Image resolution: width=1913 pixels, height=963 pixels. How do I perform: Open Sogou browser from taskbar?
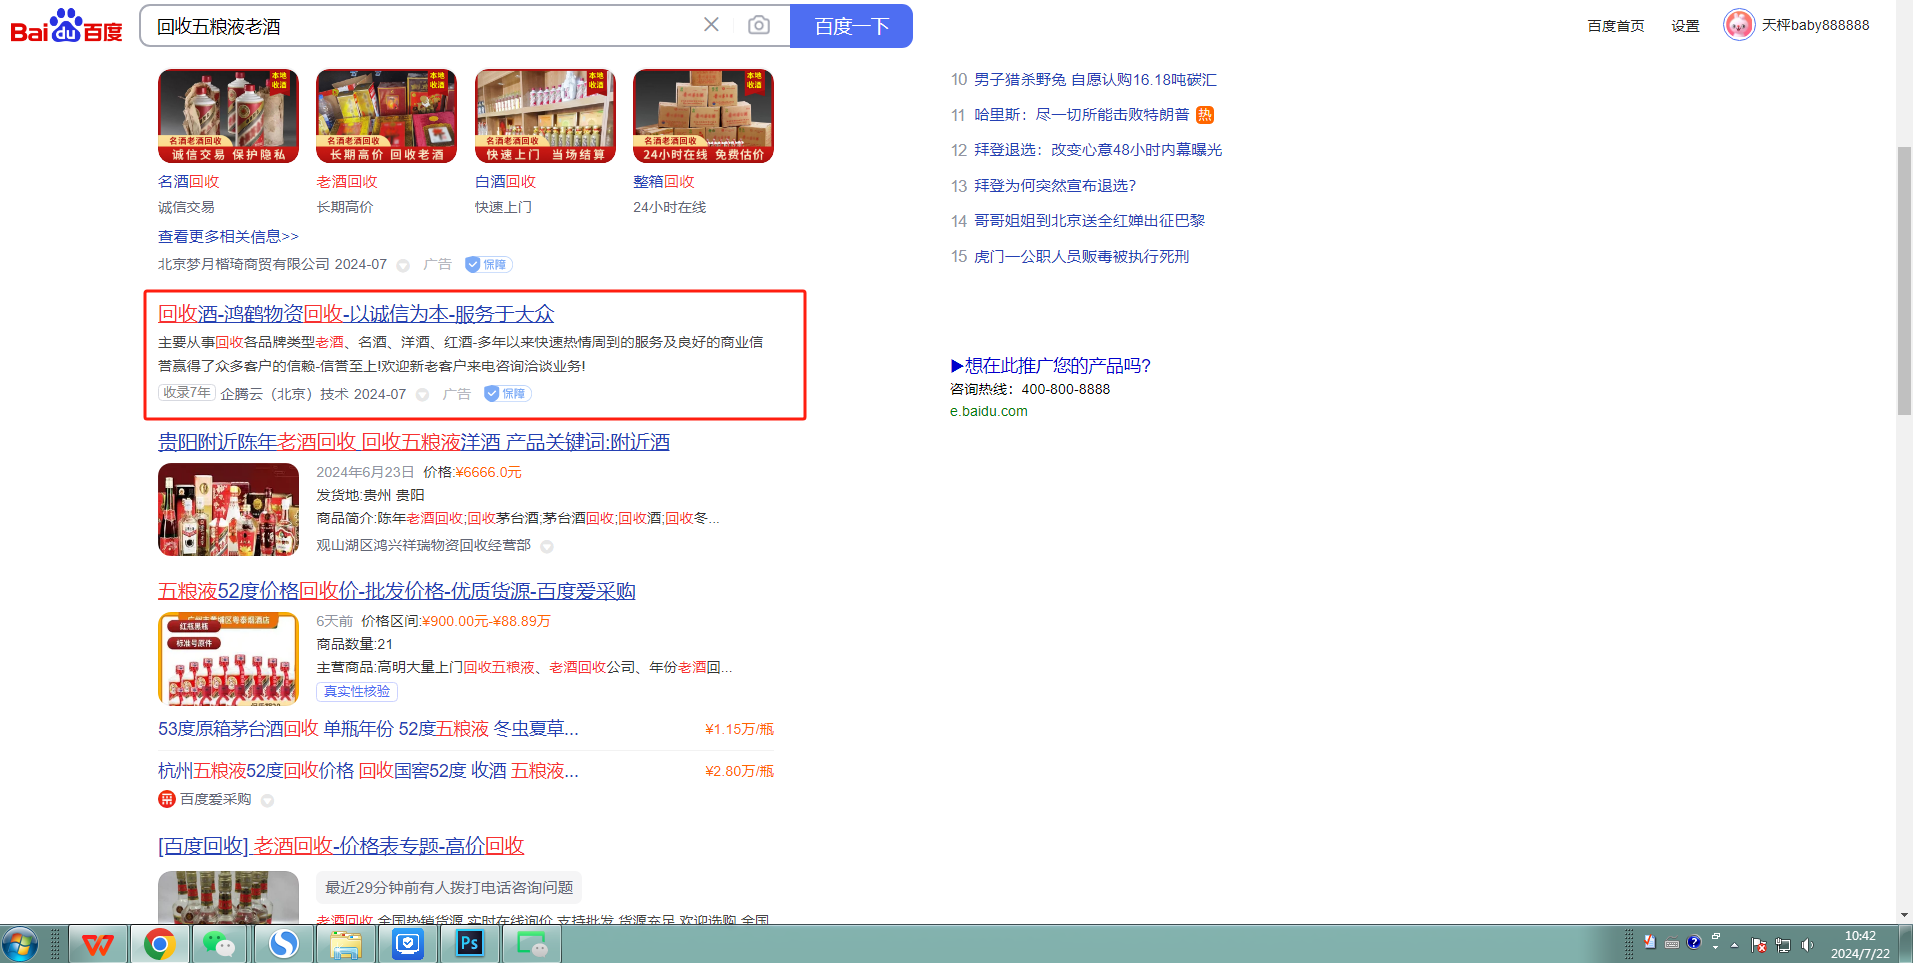coord(283,944)
